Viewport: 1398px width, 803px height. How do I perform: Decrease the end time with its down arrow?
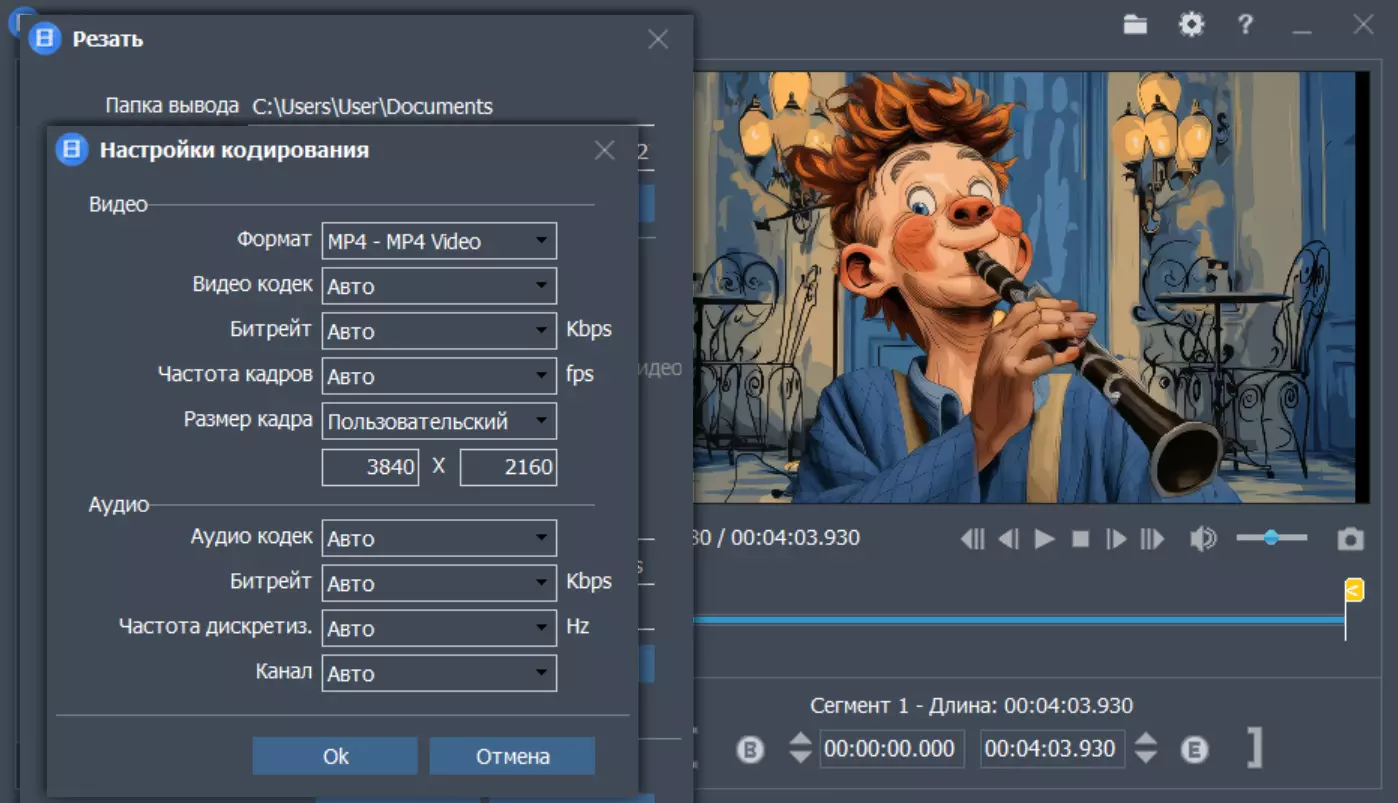click(1146, 757)
